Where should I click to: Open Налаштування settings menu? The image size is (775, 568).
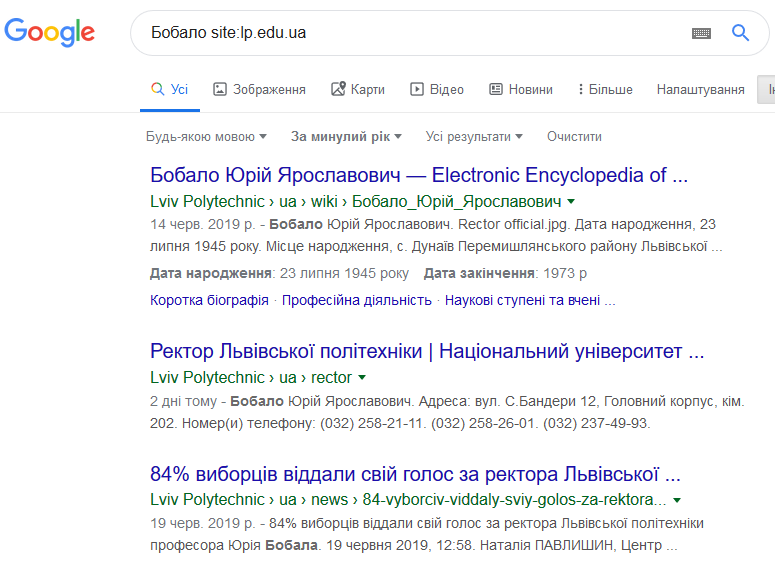[x=700, y=89]
